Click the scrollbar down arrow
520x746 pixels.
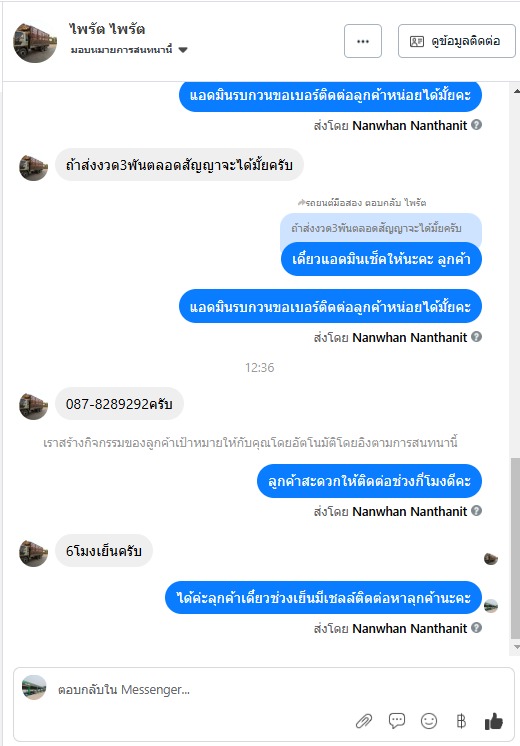point(516,647)
